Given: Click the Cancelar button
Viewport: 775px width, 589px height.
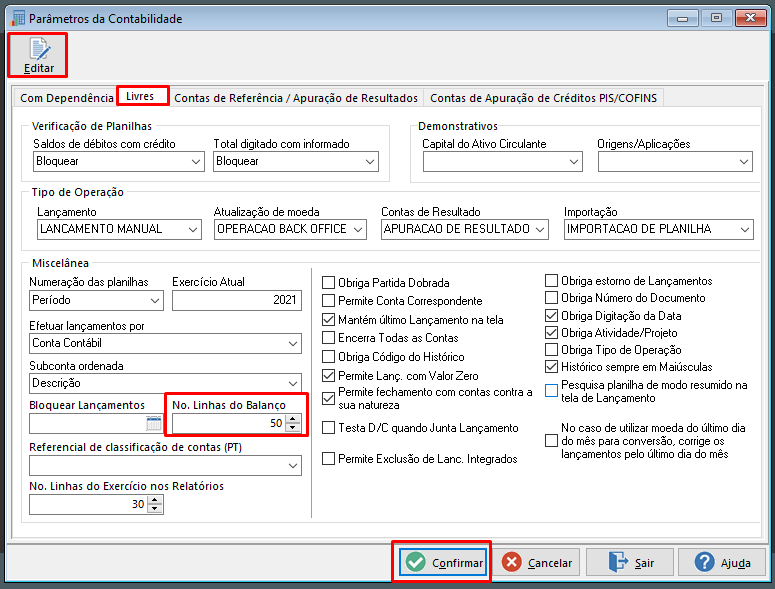Looking at the screenshot, I should [537, 562].
